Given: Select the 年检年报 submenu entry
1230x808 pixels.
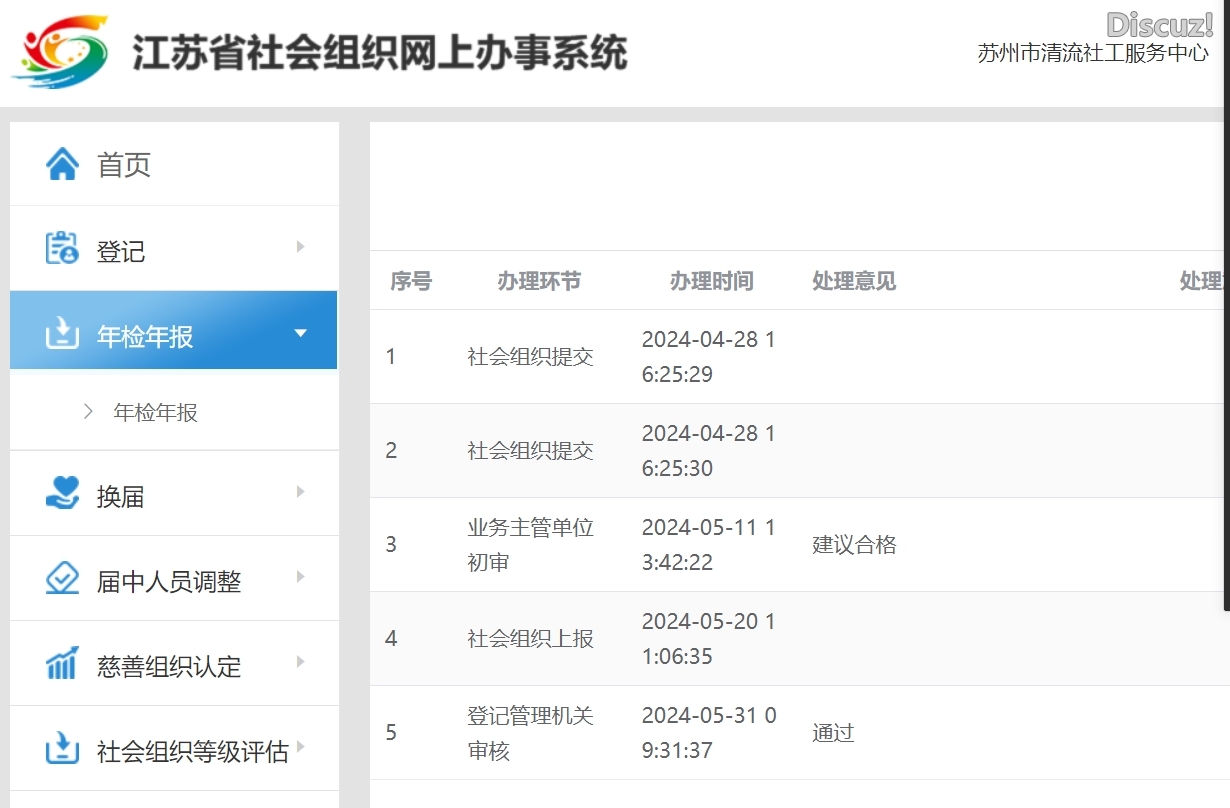Looking at the screenshot, I should coord(155,412).
